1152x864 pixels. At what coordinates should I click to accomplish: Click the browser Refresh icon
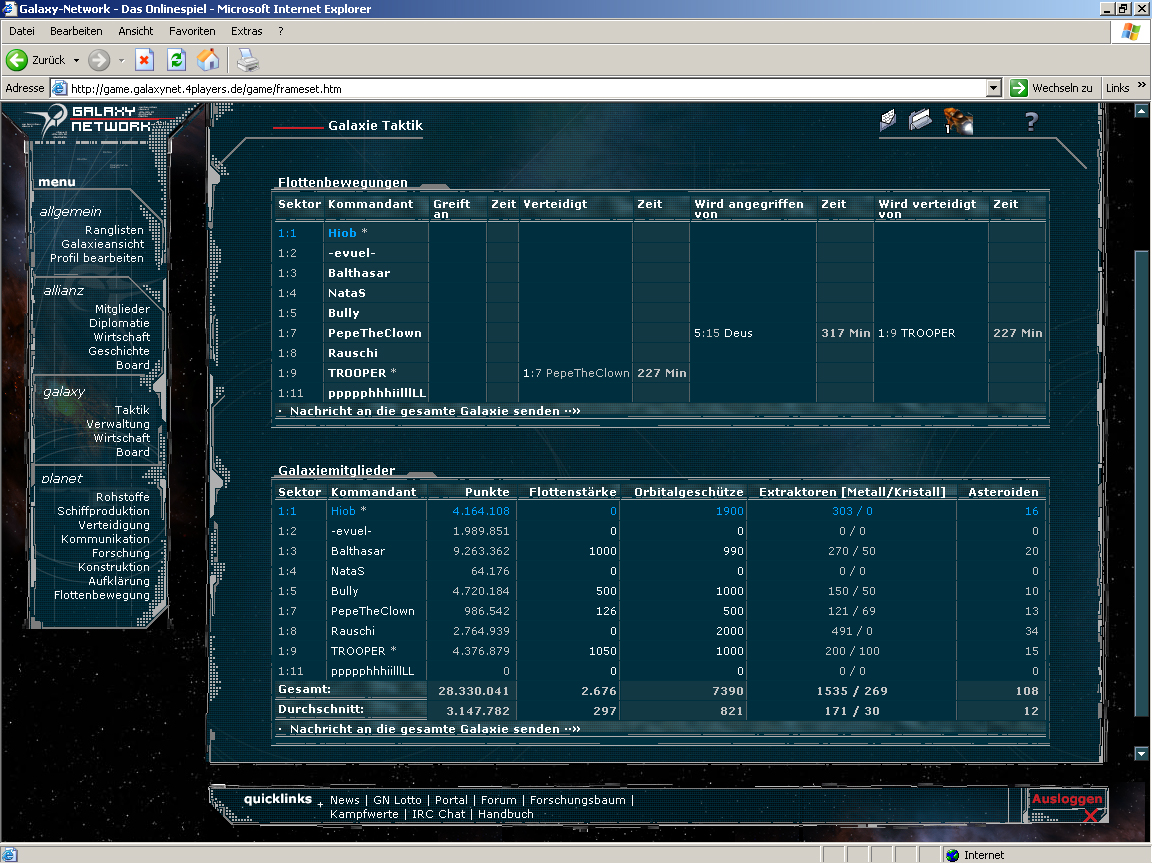(176, 60)
